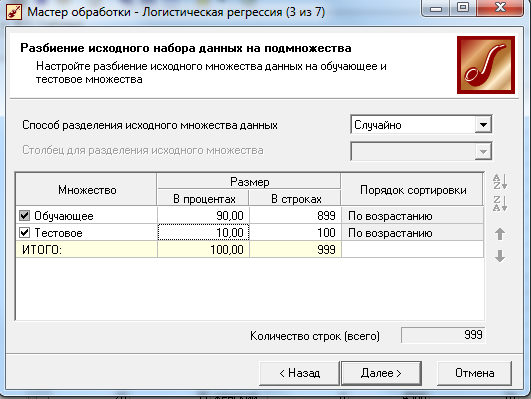Toggle the Обучающее set checkbox
The width and height of the screenshot is (531, 399).
(x=24, y=215)
